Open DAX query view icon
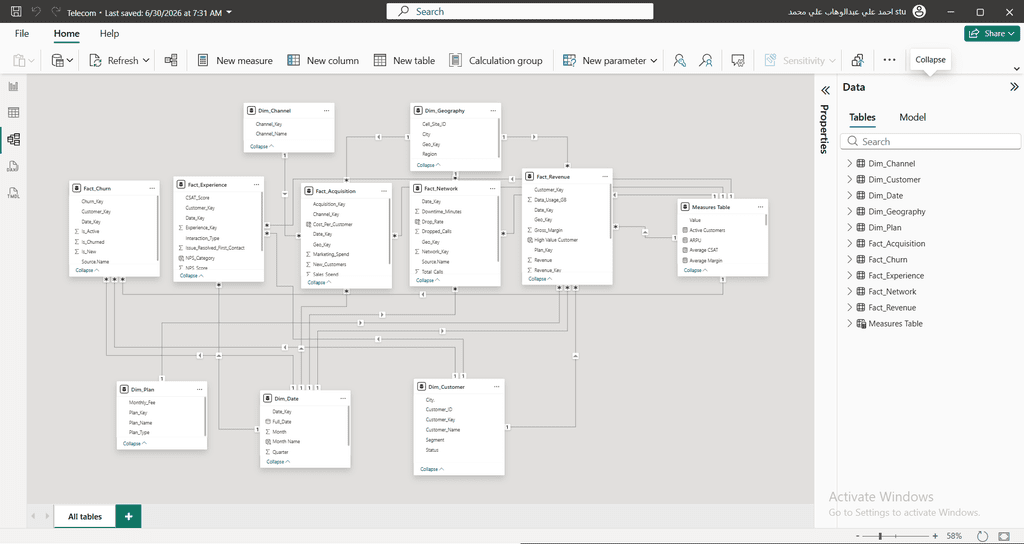This screenshot has width=1024, height=544. 13,167
